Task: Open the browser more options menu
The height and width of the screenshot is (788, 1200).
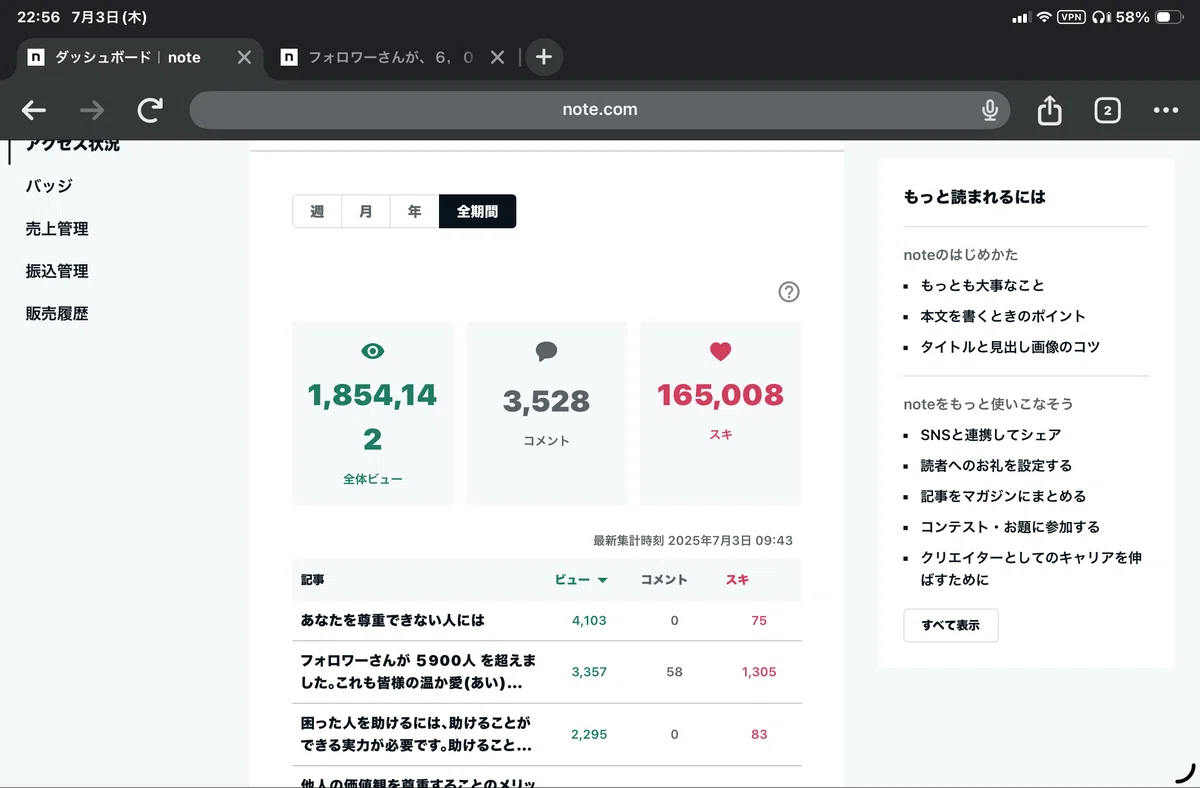Action: pyautogui.click(x=1165, y=110)
